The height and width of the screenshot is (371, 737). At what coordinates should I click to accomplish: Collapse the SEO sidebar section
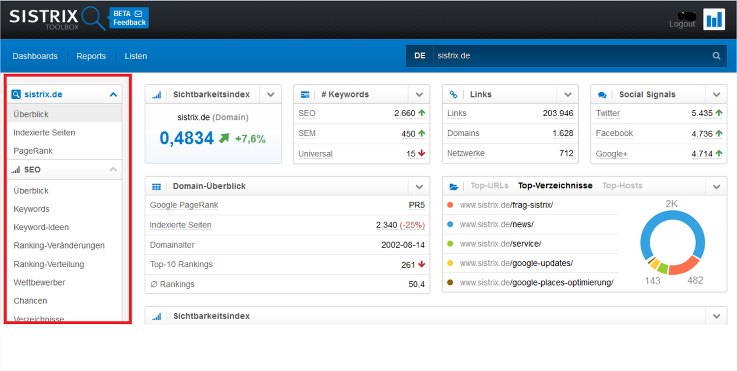pos(113,169)
